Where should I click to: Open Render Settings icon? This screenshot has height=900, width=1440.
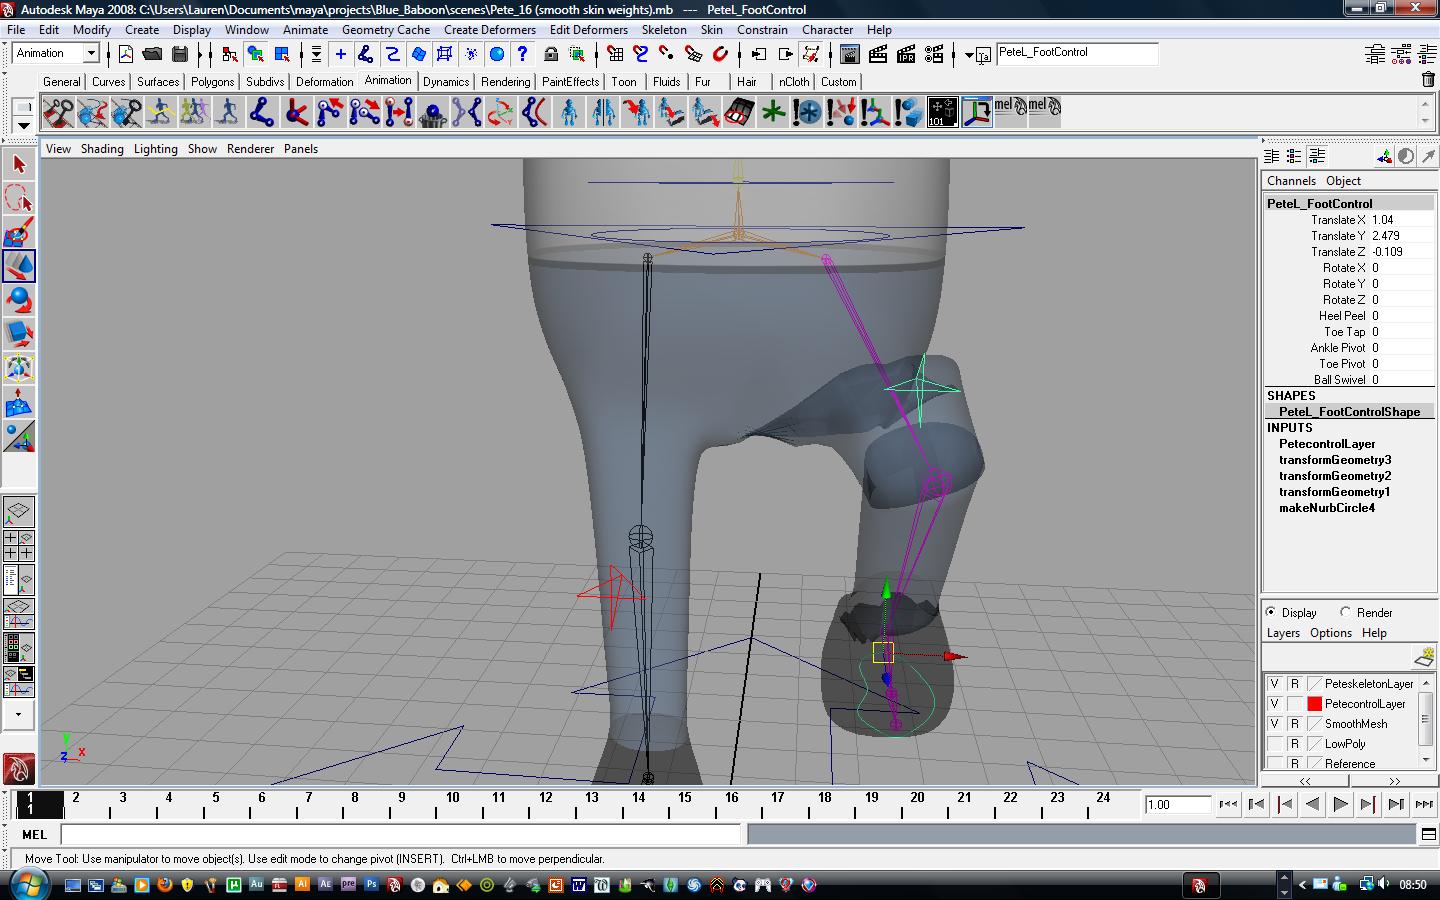(934, 54)
